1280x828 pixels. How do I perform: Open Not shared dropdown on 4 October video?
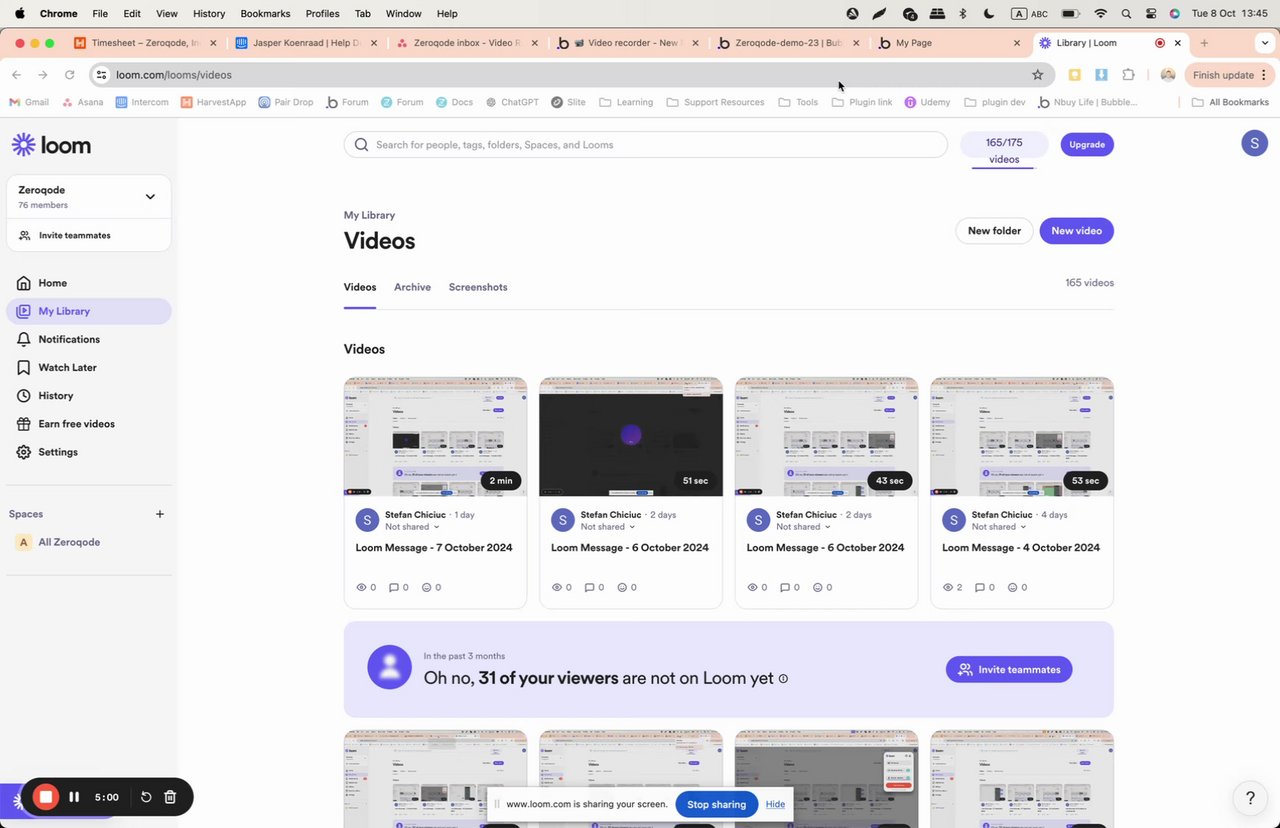coord(999,527)
